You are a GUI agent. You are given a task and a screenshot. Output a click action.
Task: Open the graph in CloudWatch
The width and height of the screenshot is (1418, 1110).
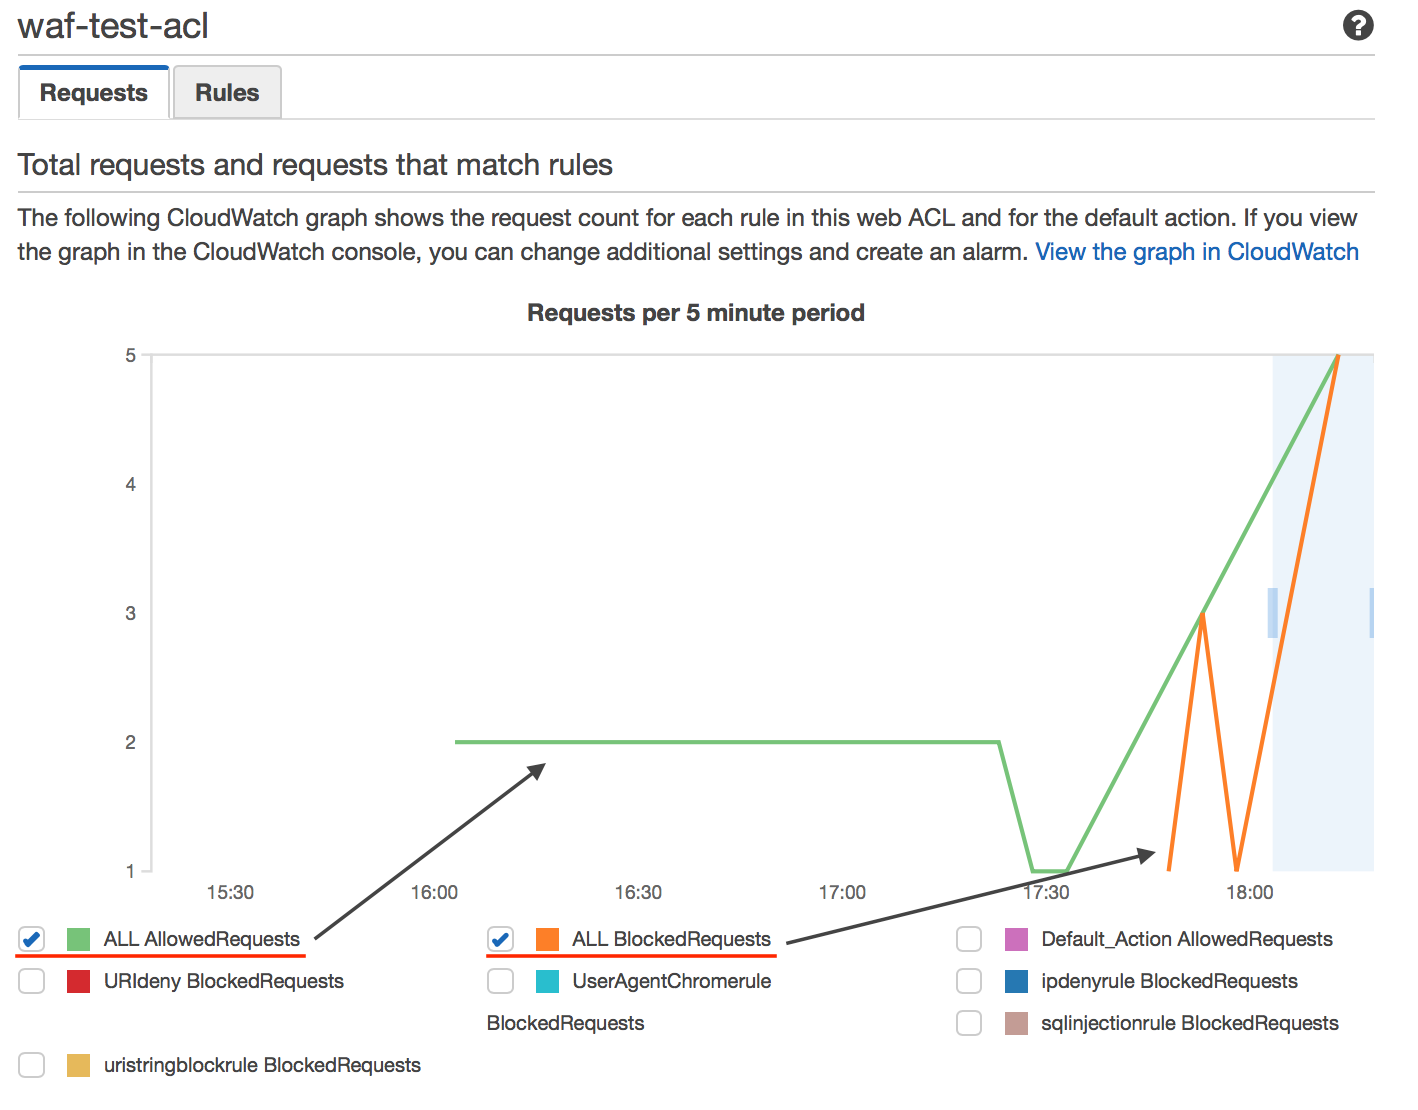tap(1197, 251)
